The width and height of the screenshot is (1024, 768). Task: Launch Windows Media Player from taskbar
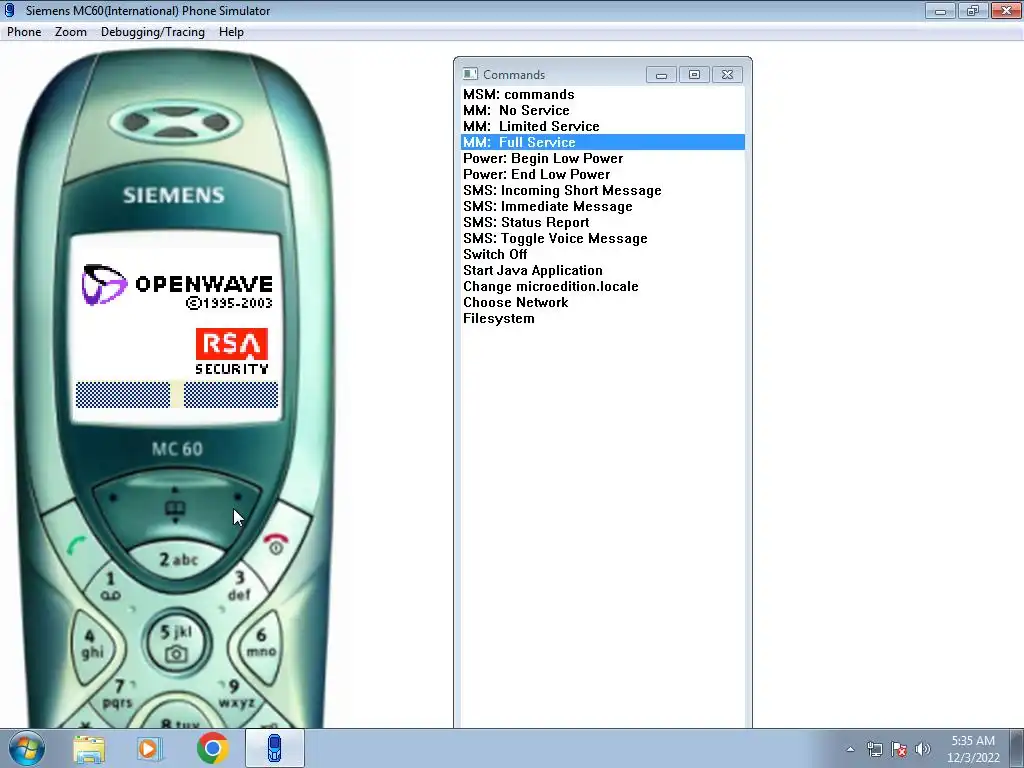(149, 748)
